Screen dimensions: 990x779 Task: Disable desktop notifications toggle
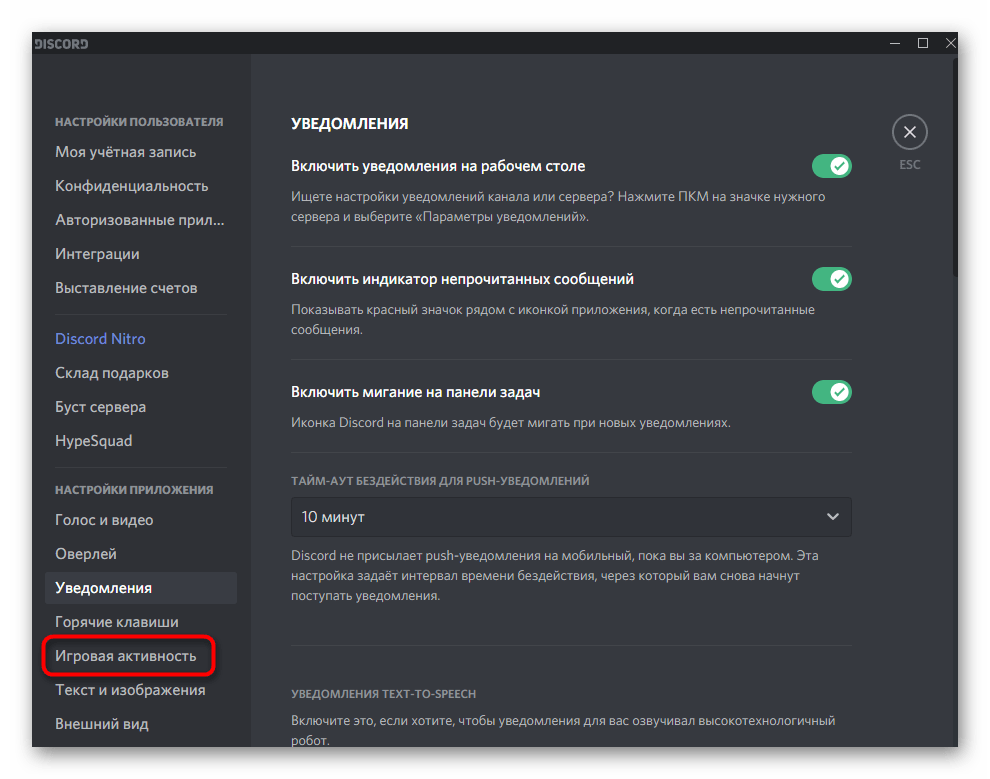click(x=831, y=166)
